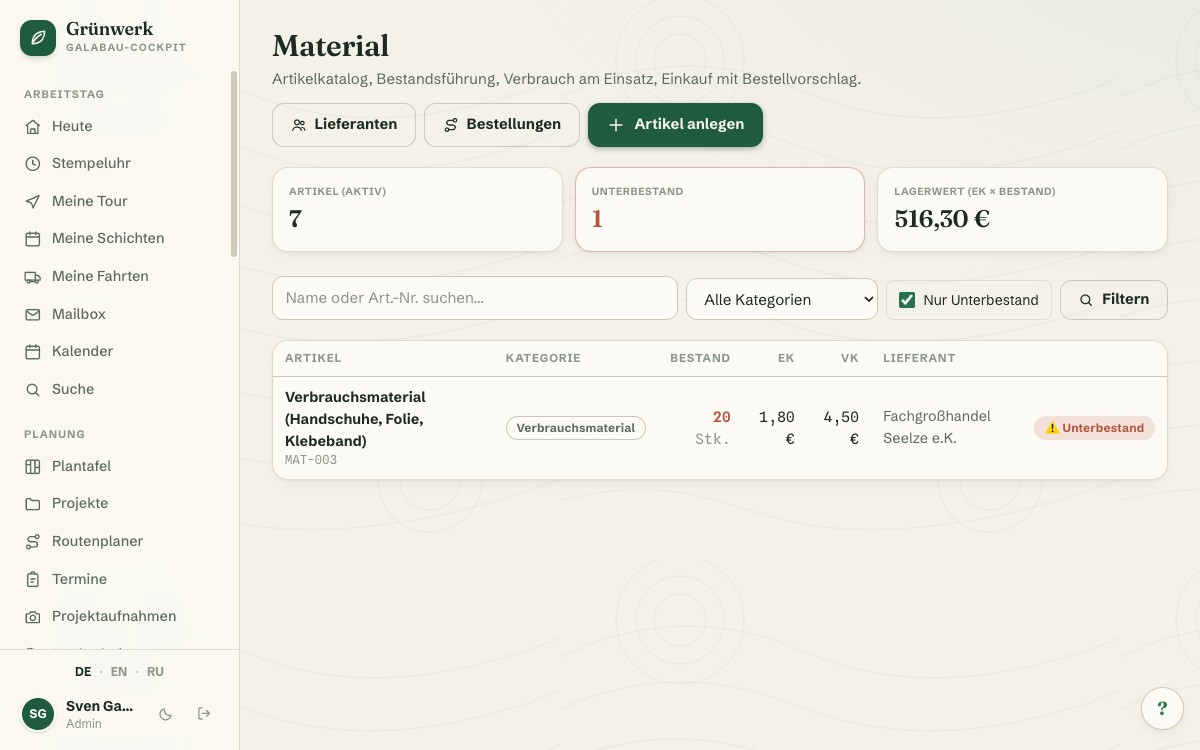Open the Unterbestand summary card
The image size is (1200, 750).
point(720,209)
